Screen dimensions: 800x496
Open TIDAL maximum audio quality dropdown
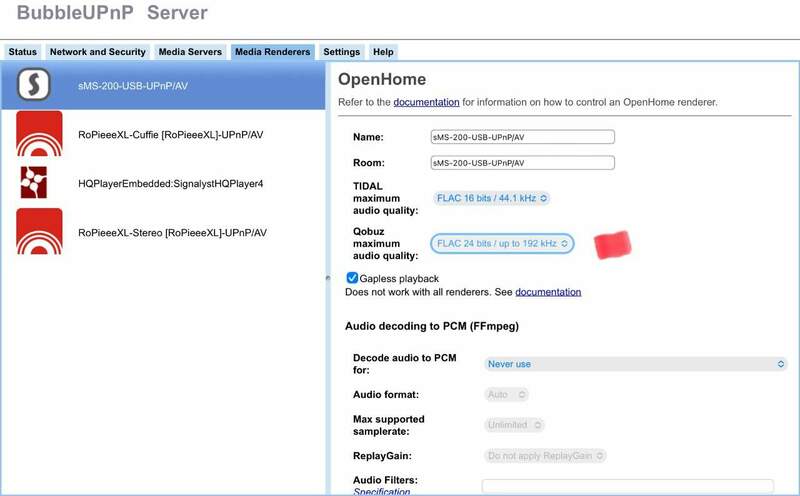492,198
